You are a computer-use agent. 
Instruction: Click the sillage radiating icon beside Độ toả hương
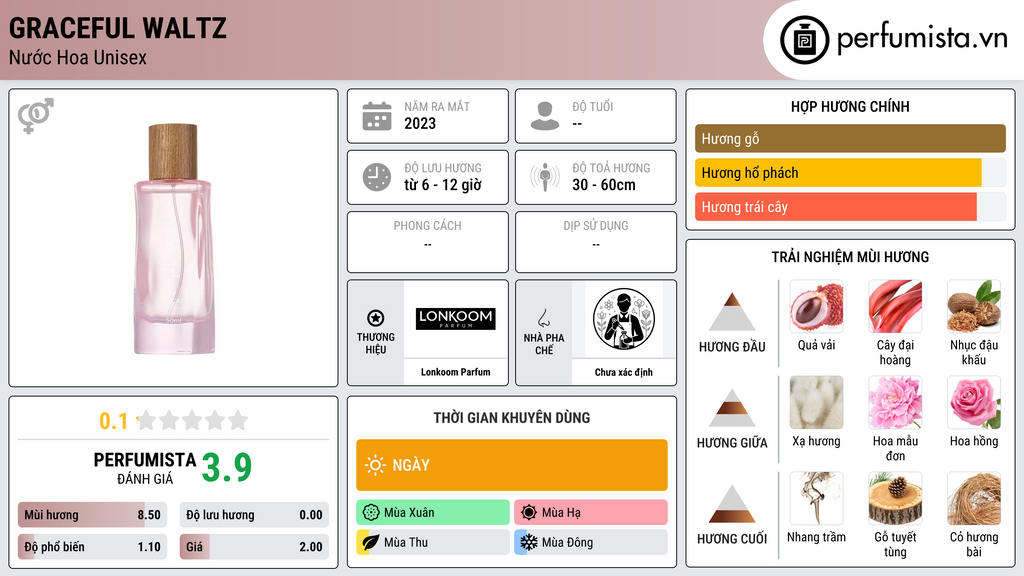click(x=545, y=177)
